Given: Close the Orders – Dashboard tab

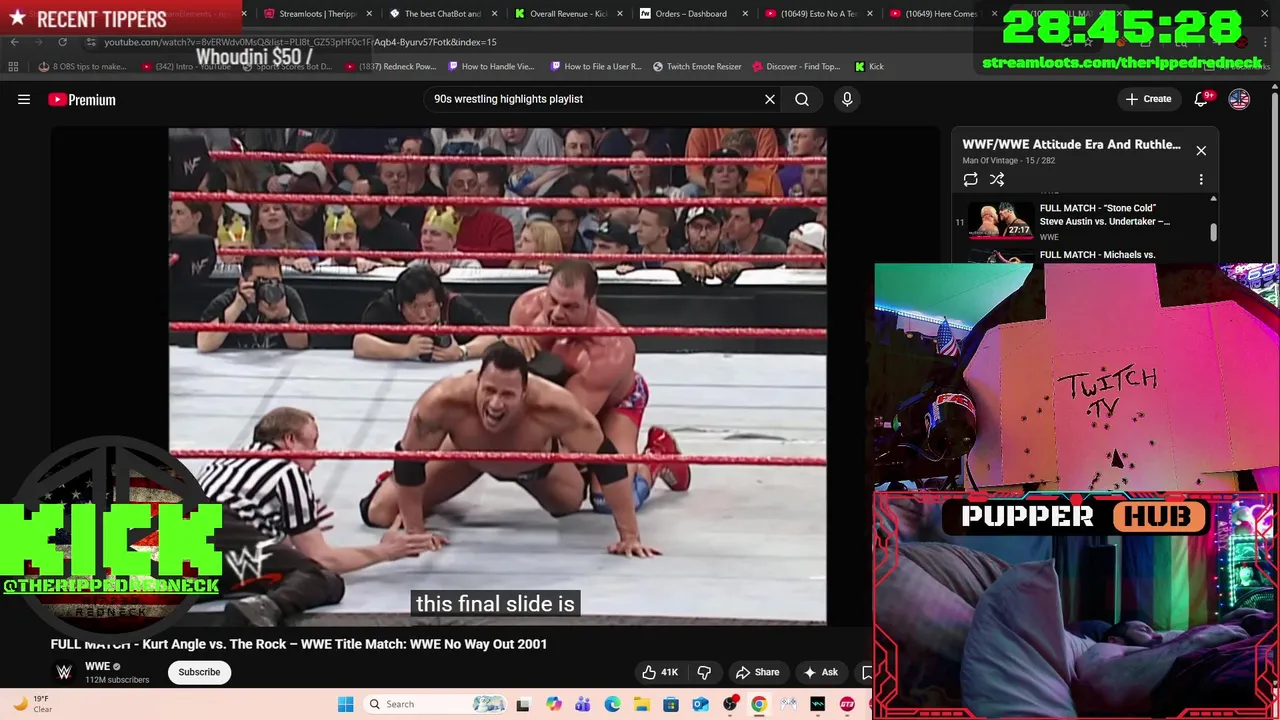Looking at the screenshot, I should coord(745,14).
